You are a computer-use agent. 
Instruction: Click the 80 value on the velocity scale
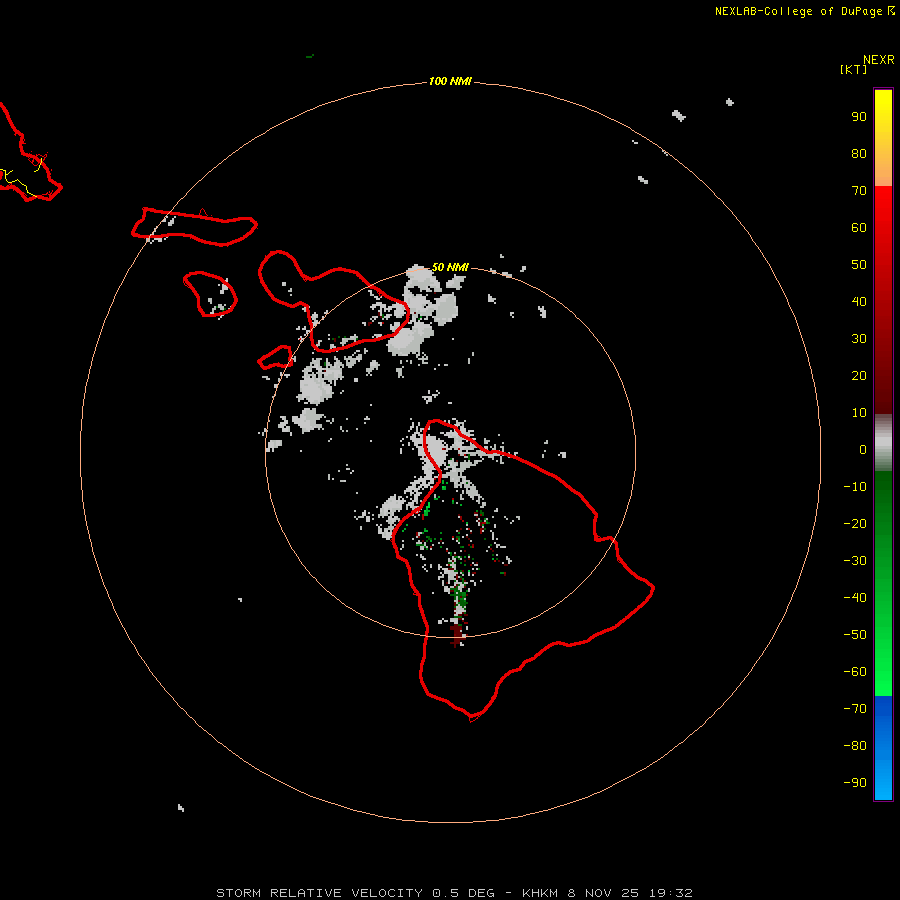coord(859,154)
